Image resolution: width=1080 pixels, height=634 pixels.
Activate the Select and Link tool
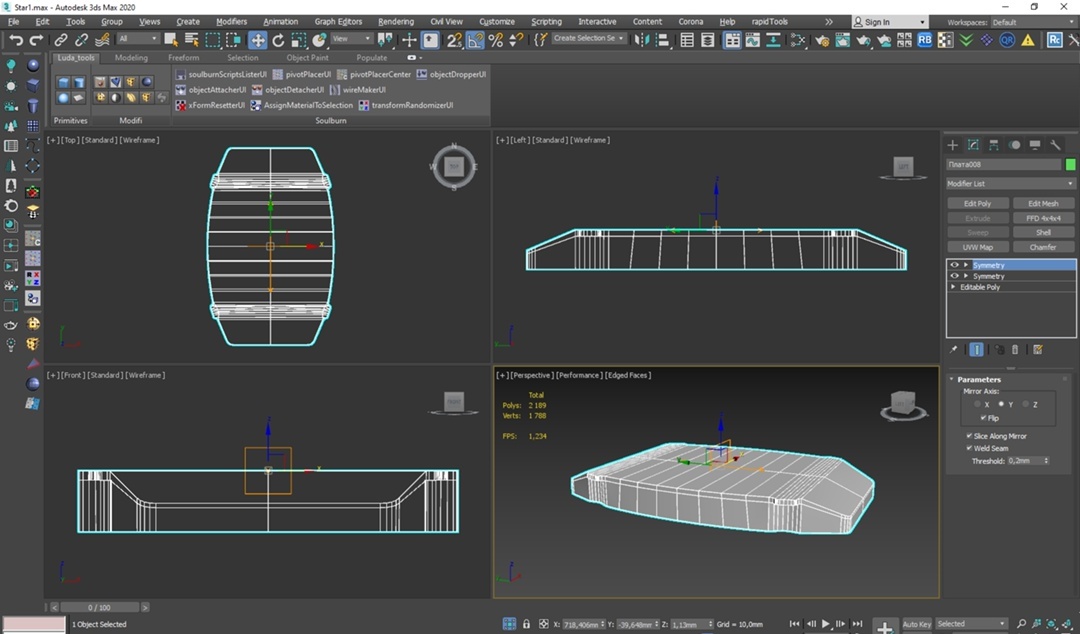[x=61, y=40]
